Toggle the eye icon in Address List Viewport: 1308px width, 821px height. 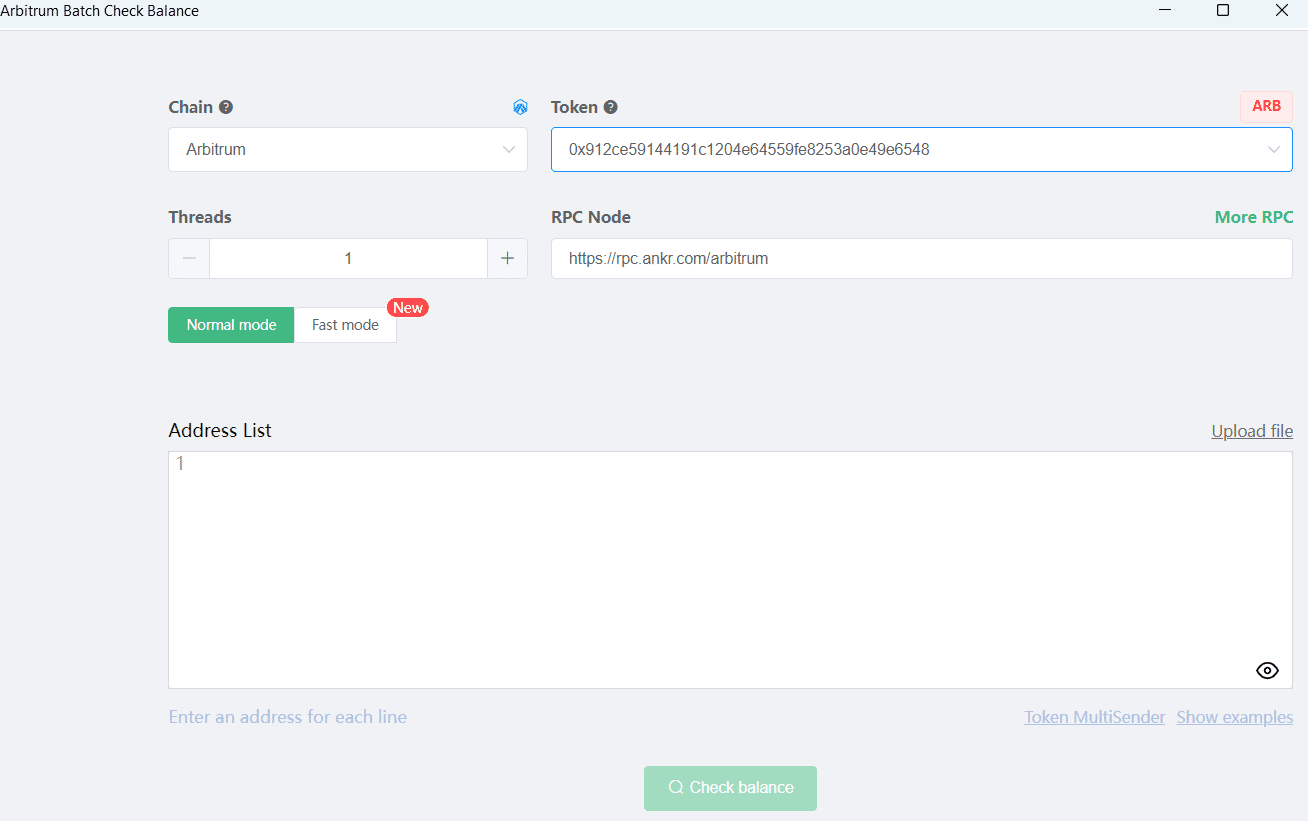1267,670
